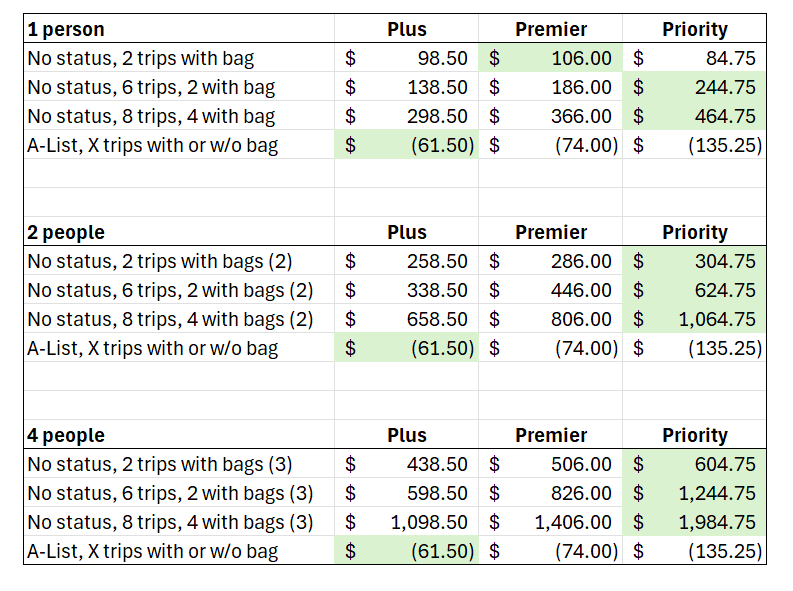Click the $84.75 Priority cell
This screenshot has height=591, width=793.
point(694,58)
